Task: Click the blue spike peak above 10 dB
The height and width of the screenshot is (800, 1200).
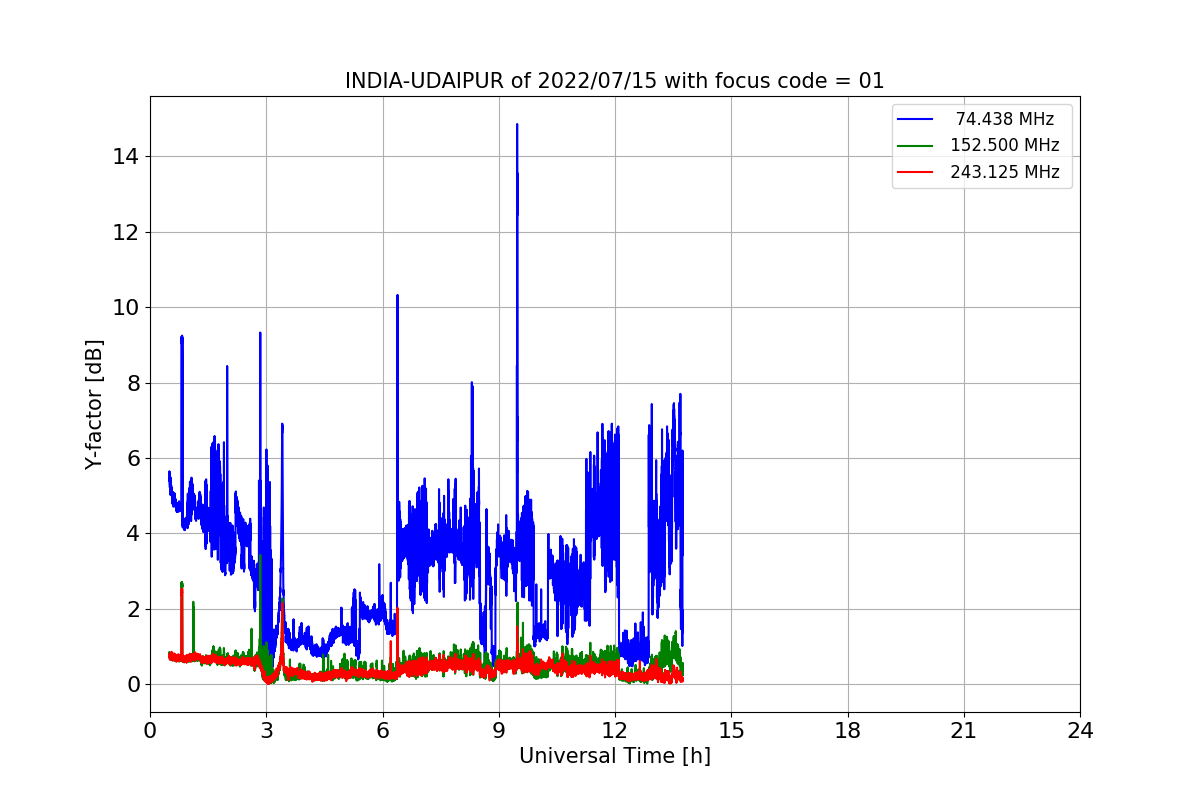Action: (397, 296)
